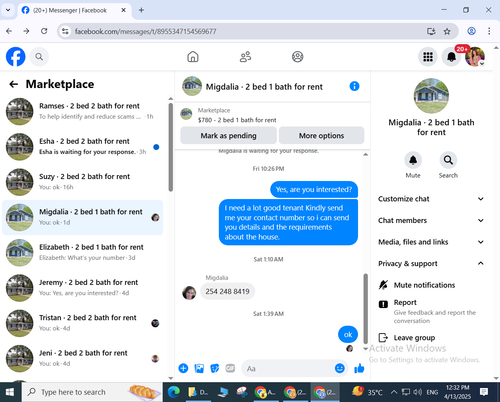Open the notifications bell in header

tap(451, 57)
